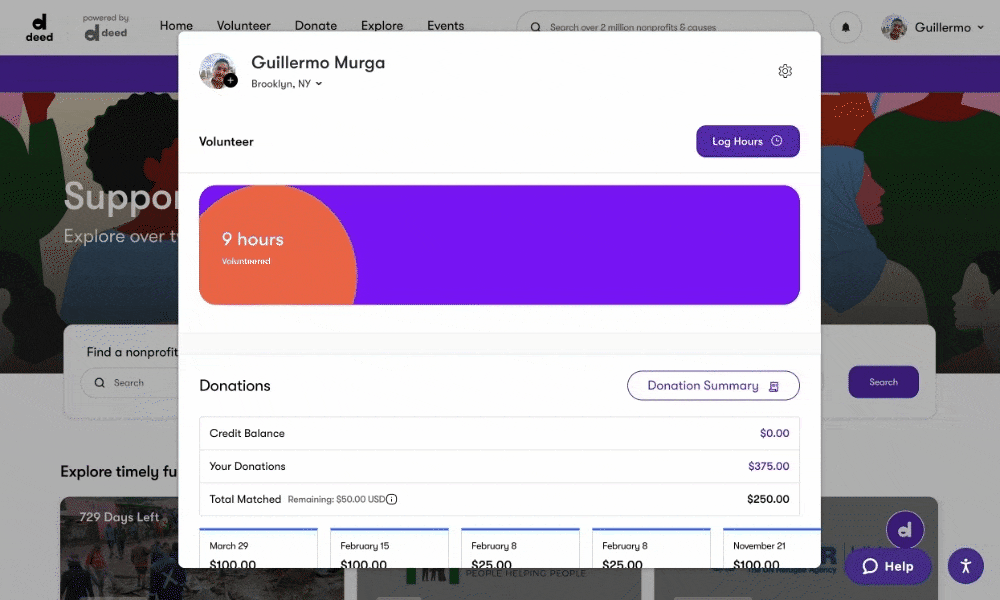This screenshot has height=600, width=1000.
Task: Click the round Deed floating button
Action: (905, 531)
